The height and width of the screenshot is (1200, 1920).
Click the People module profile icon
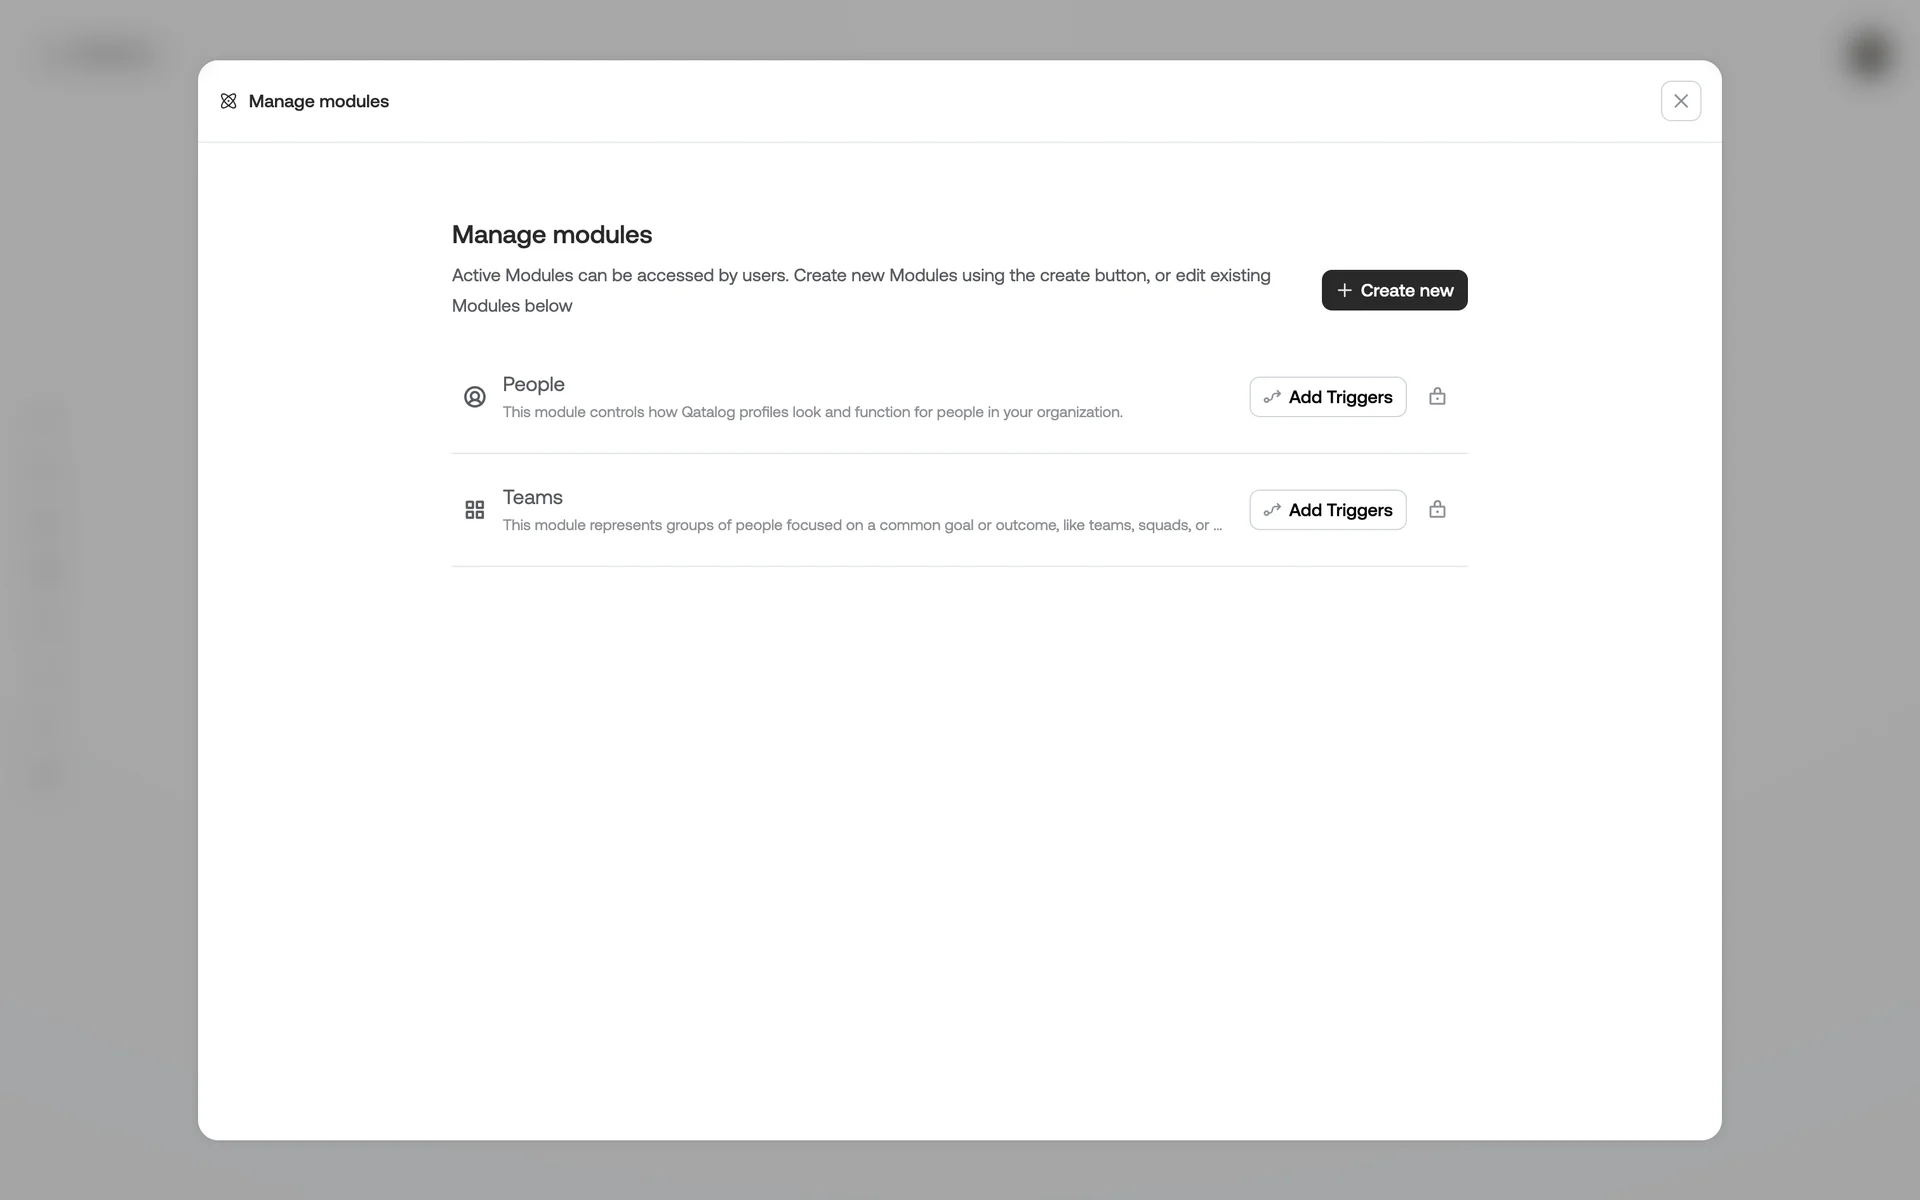[475, 397]
